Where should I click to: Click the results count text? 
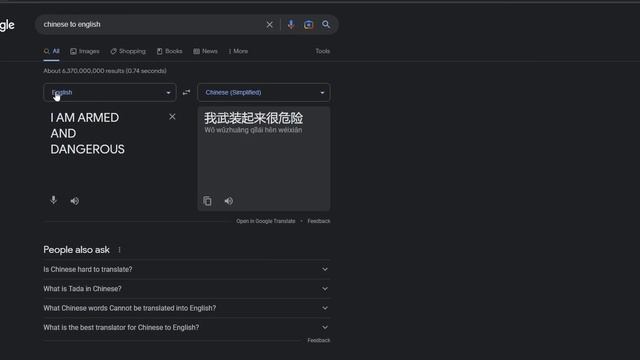[x=105, y=71]
